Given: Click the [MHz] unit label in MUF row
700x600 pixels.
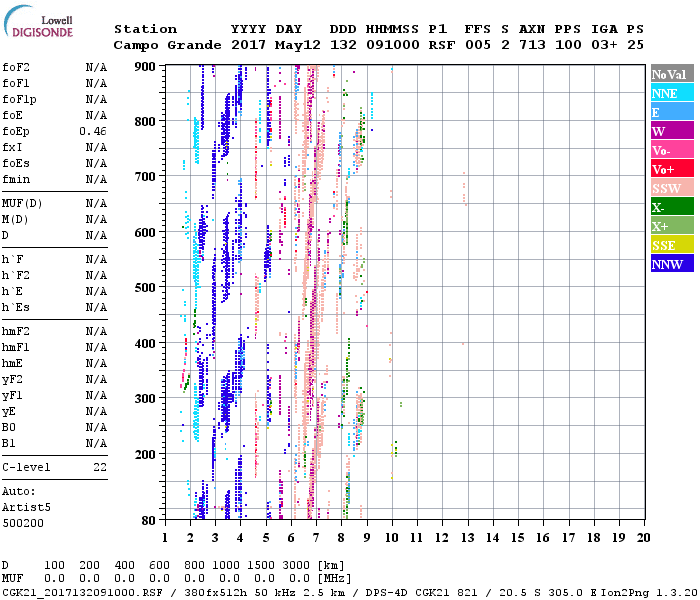Looking at the screenshot, I should click(x=334, y=579).
